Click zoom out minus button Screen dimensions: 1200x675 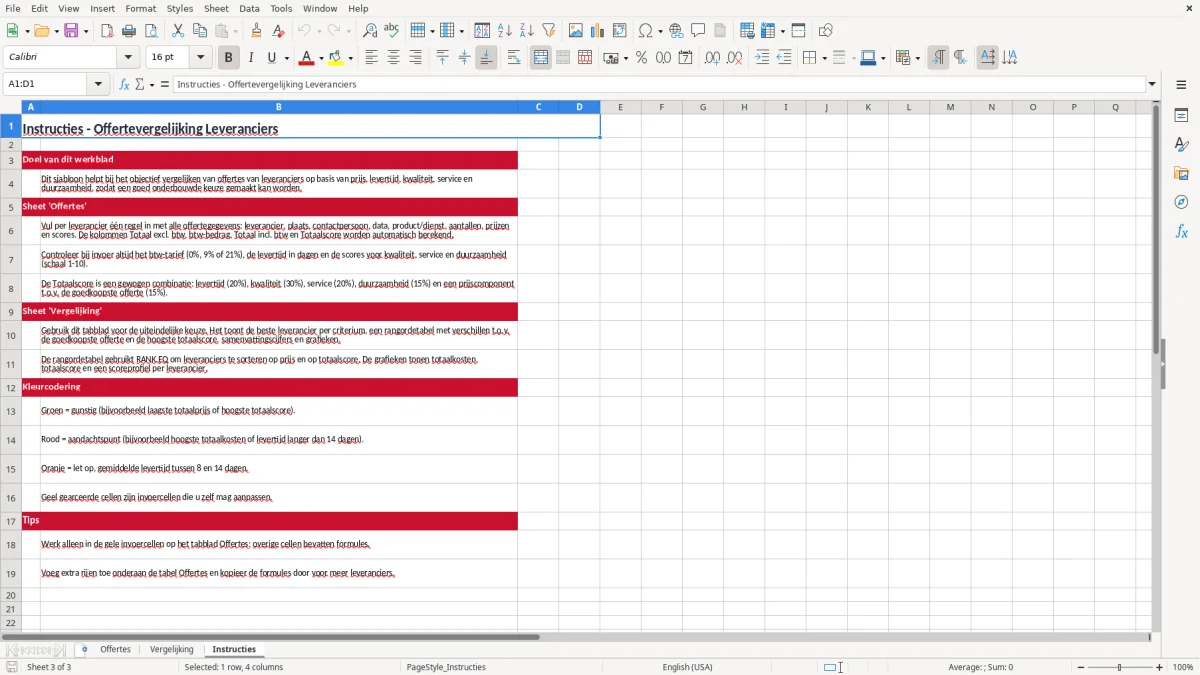point(1079,667)
